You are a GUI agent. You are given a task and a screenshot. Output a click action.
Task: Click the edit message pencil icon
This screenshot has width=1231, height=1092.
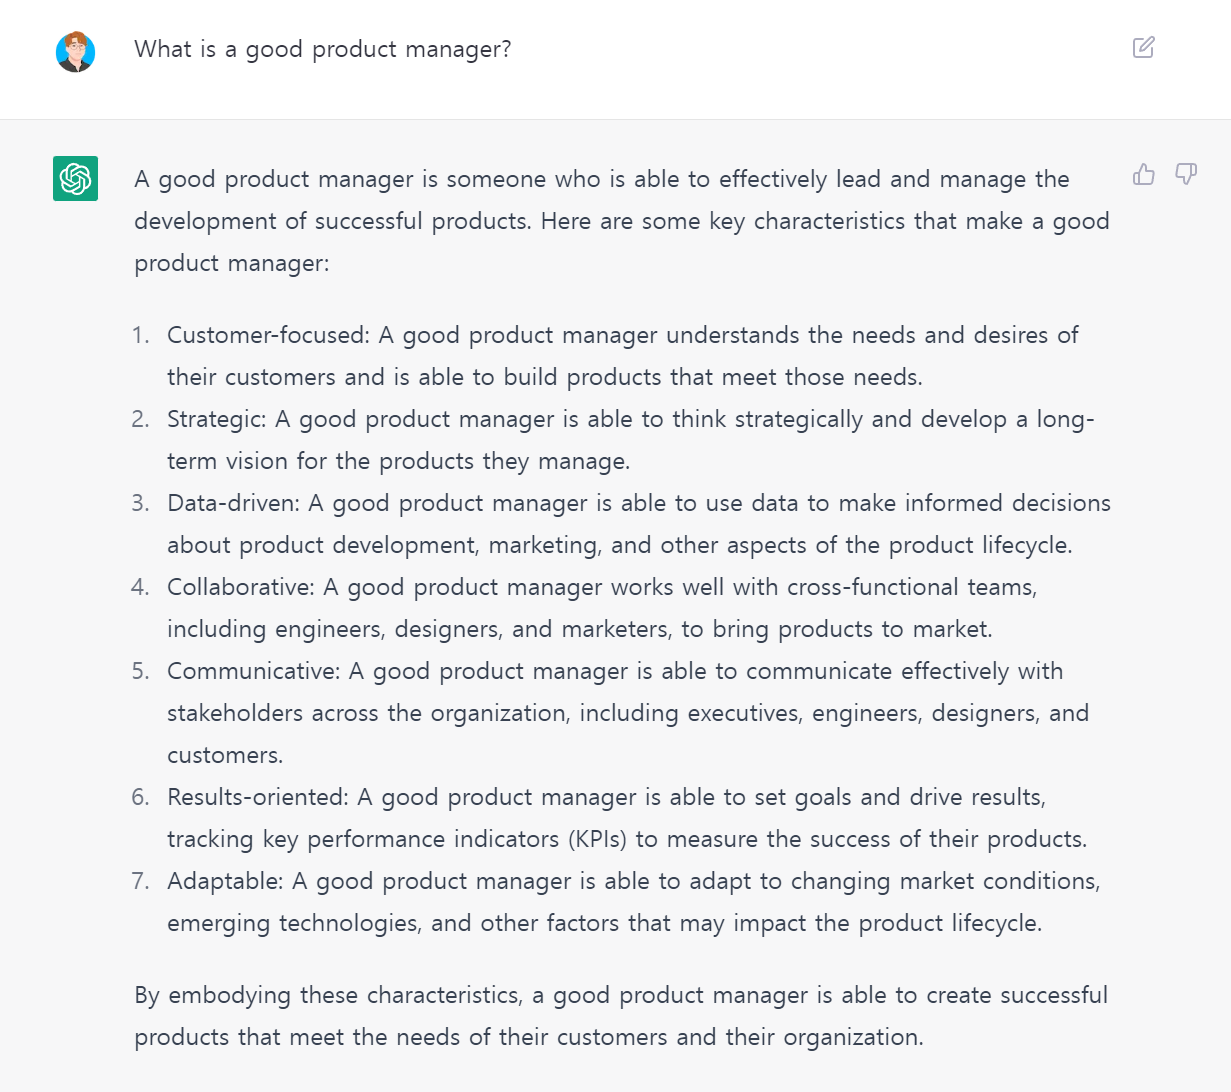[x=1143, y=47]
